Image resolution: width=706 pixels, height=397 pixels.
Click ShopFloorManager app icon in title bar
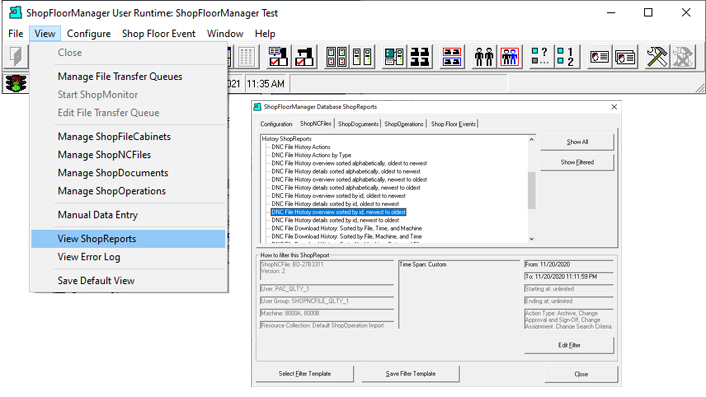16,13
